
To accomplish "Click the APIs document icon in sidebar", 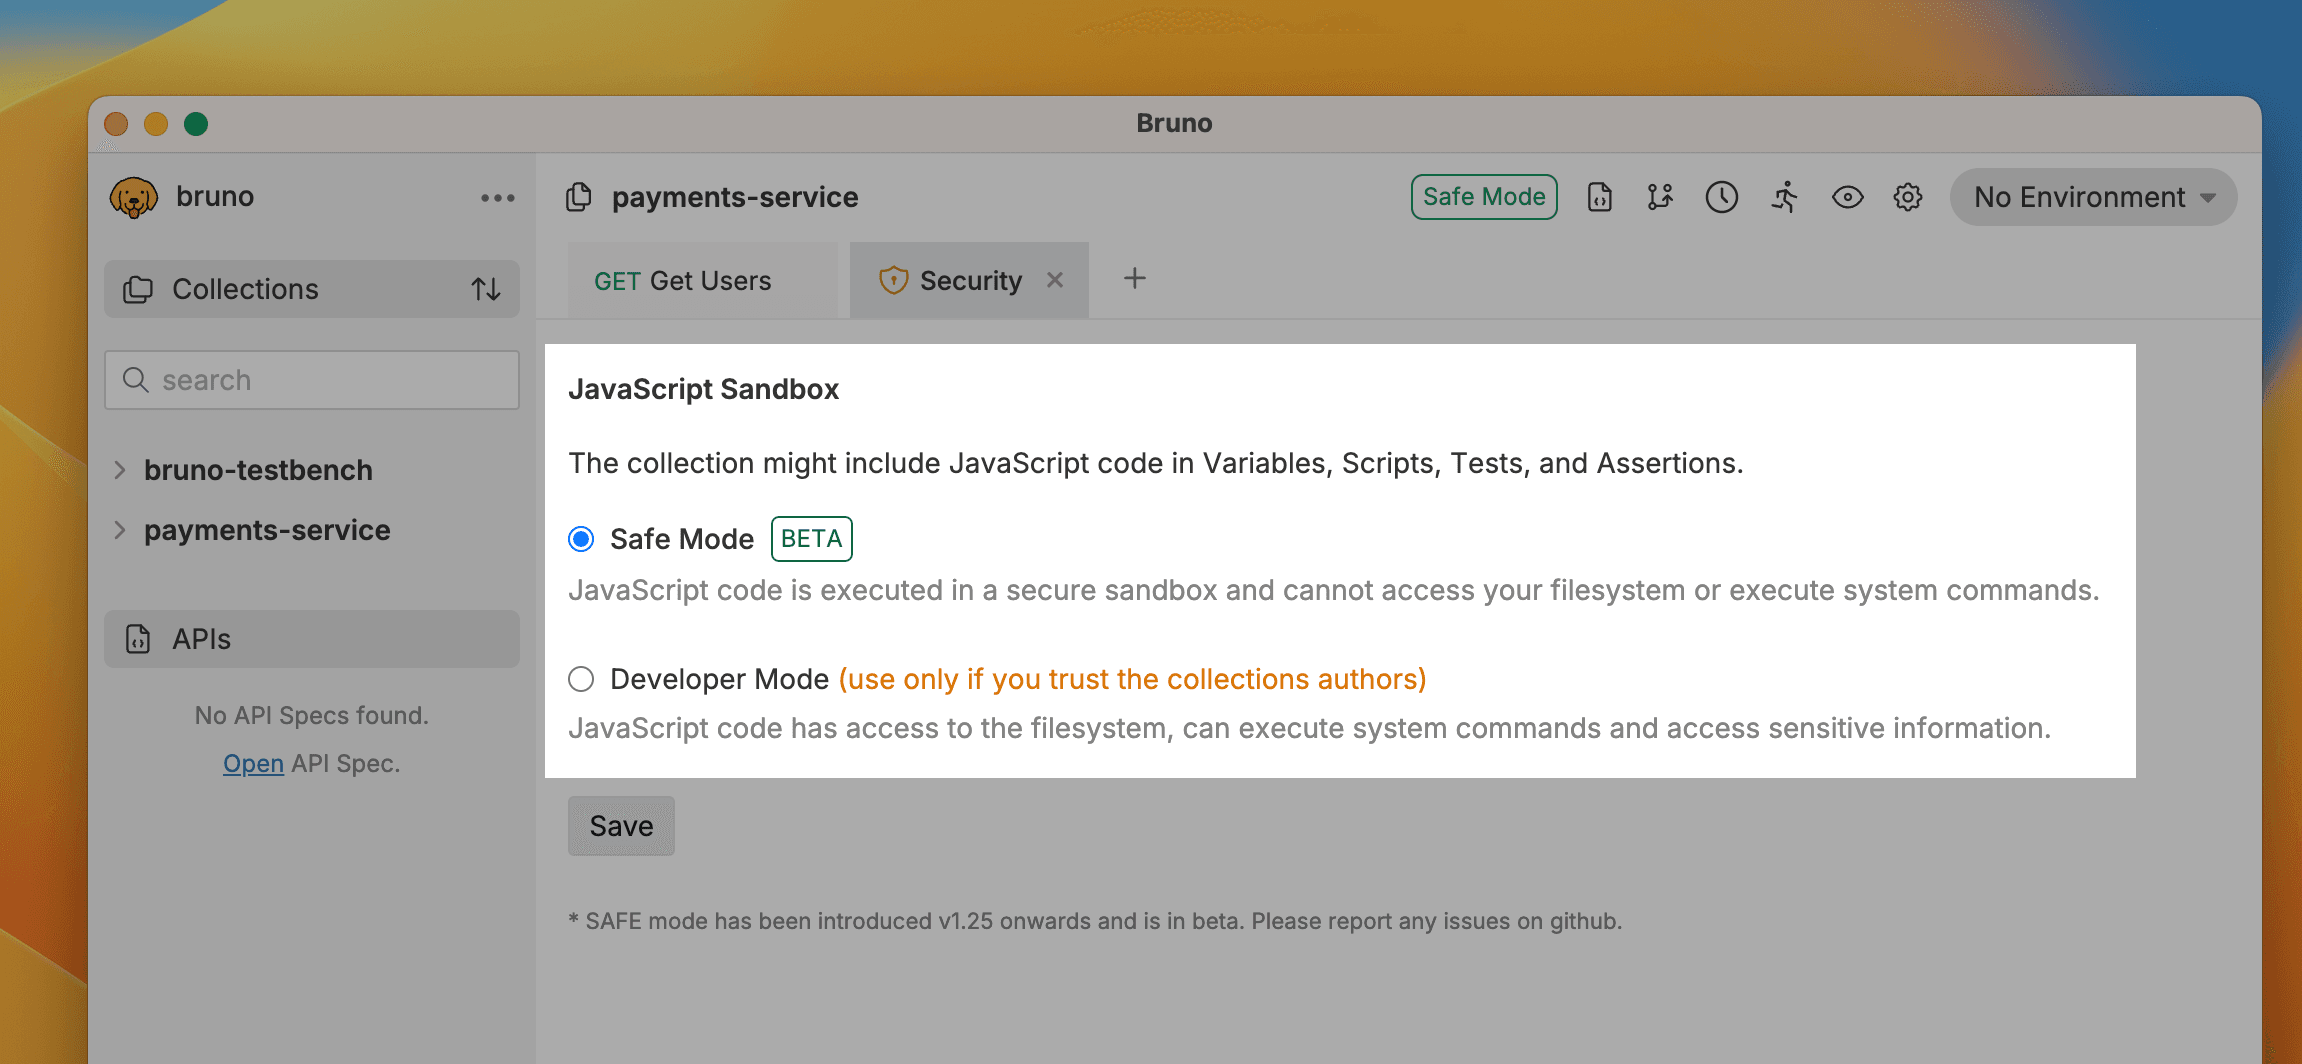I will click(x=138, y=639).
